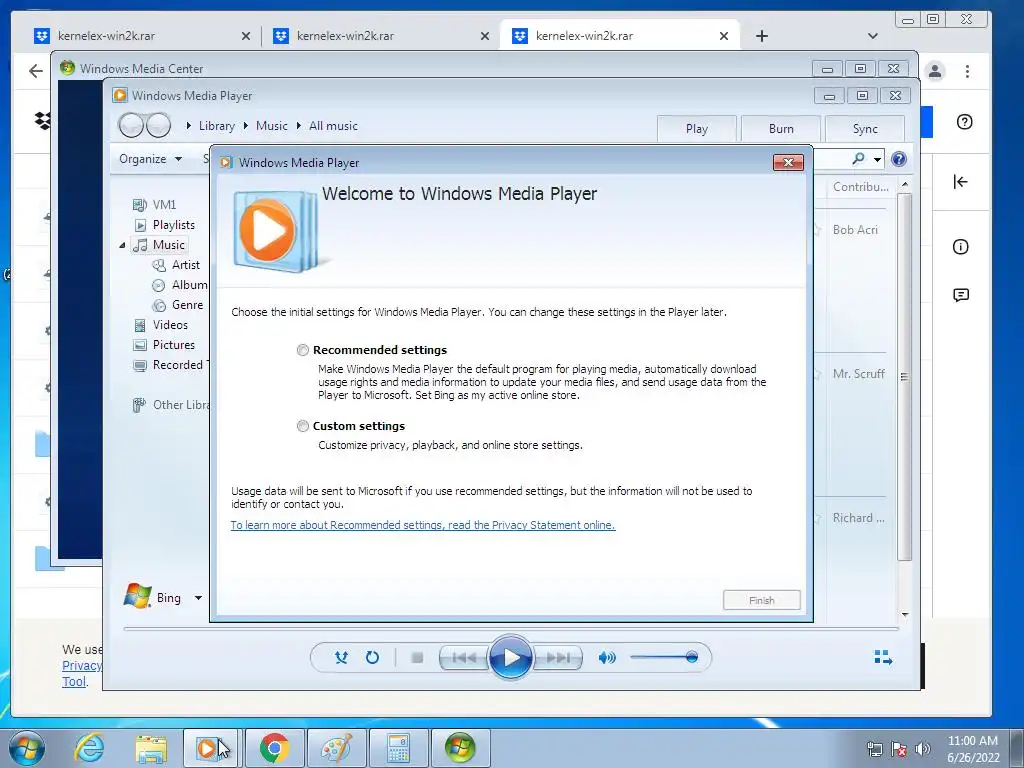Open the Burn tab in Media Player
This screenshot has width=1024, height=768.
click(781, 129)
